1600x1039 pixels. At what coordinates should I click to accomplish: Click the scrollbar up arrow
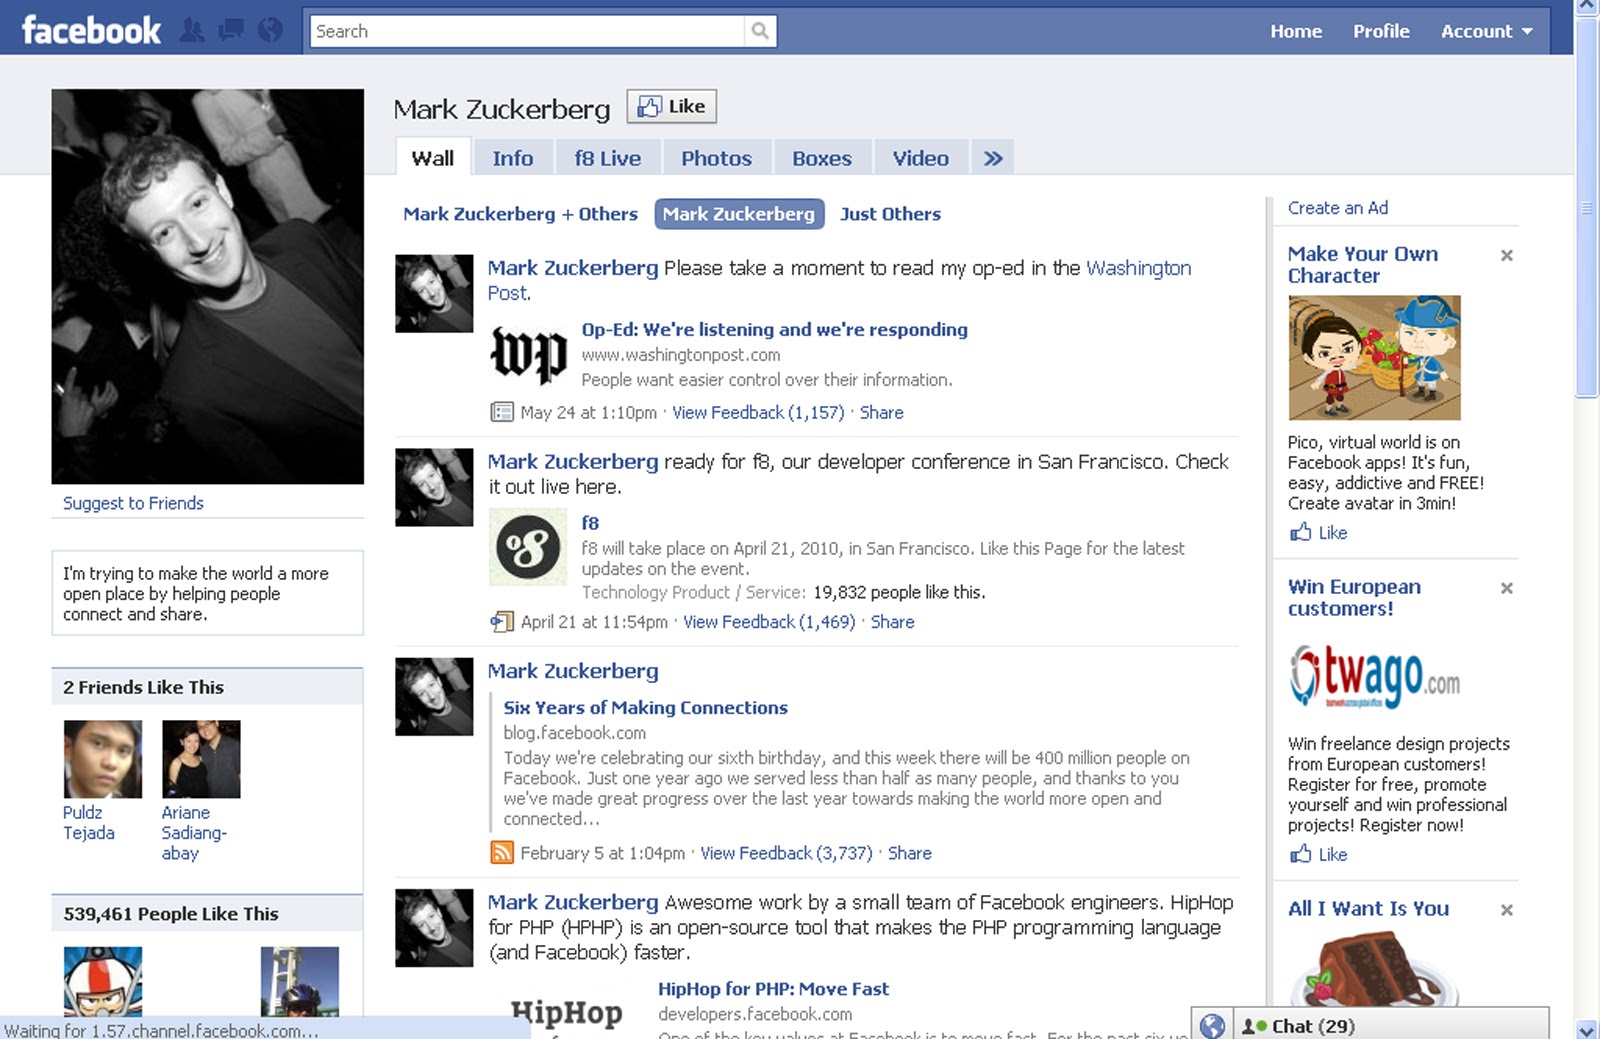click(1587, 8)
